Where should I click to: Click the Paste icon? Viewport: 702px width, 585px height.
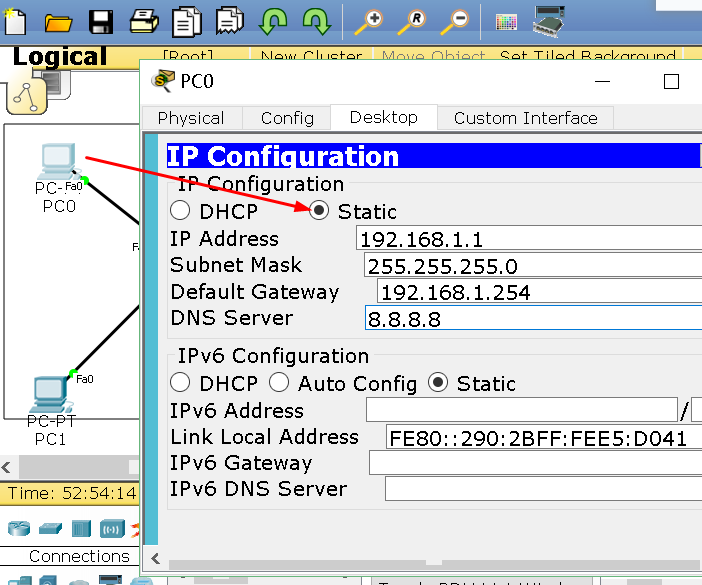point(230,20)
